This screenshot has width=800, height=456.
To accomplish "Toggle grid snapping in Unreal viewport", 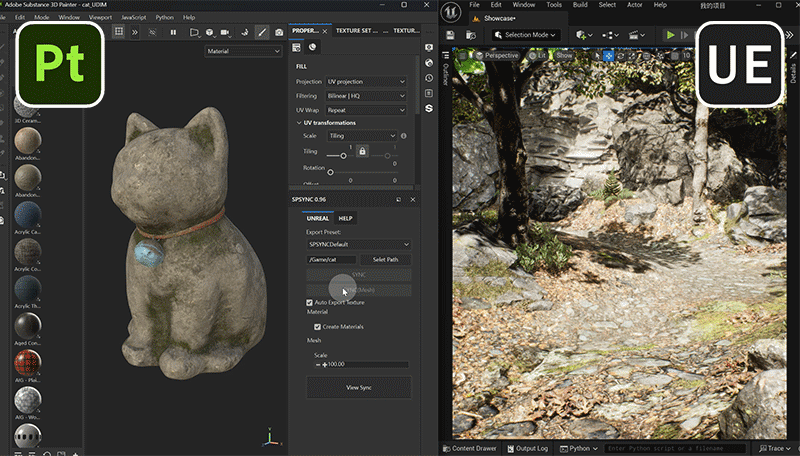I will (674, 56).
